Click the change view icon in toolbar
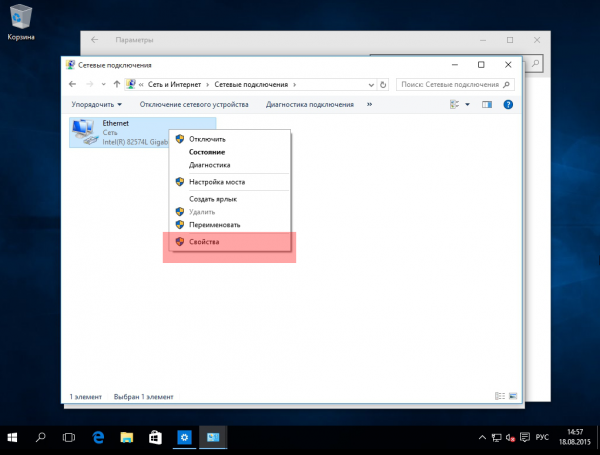This screenshot has width=600, height=455. click(x=454, y=104)
